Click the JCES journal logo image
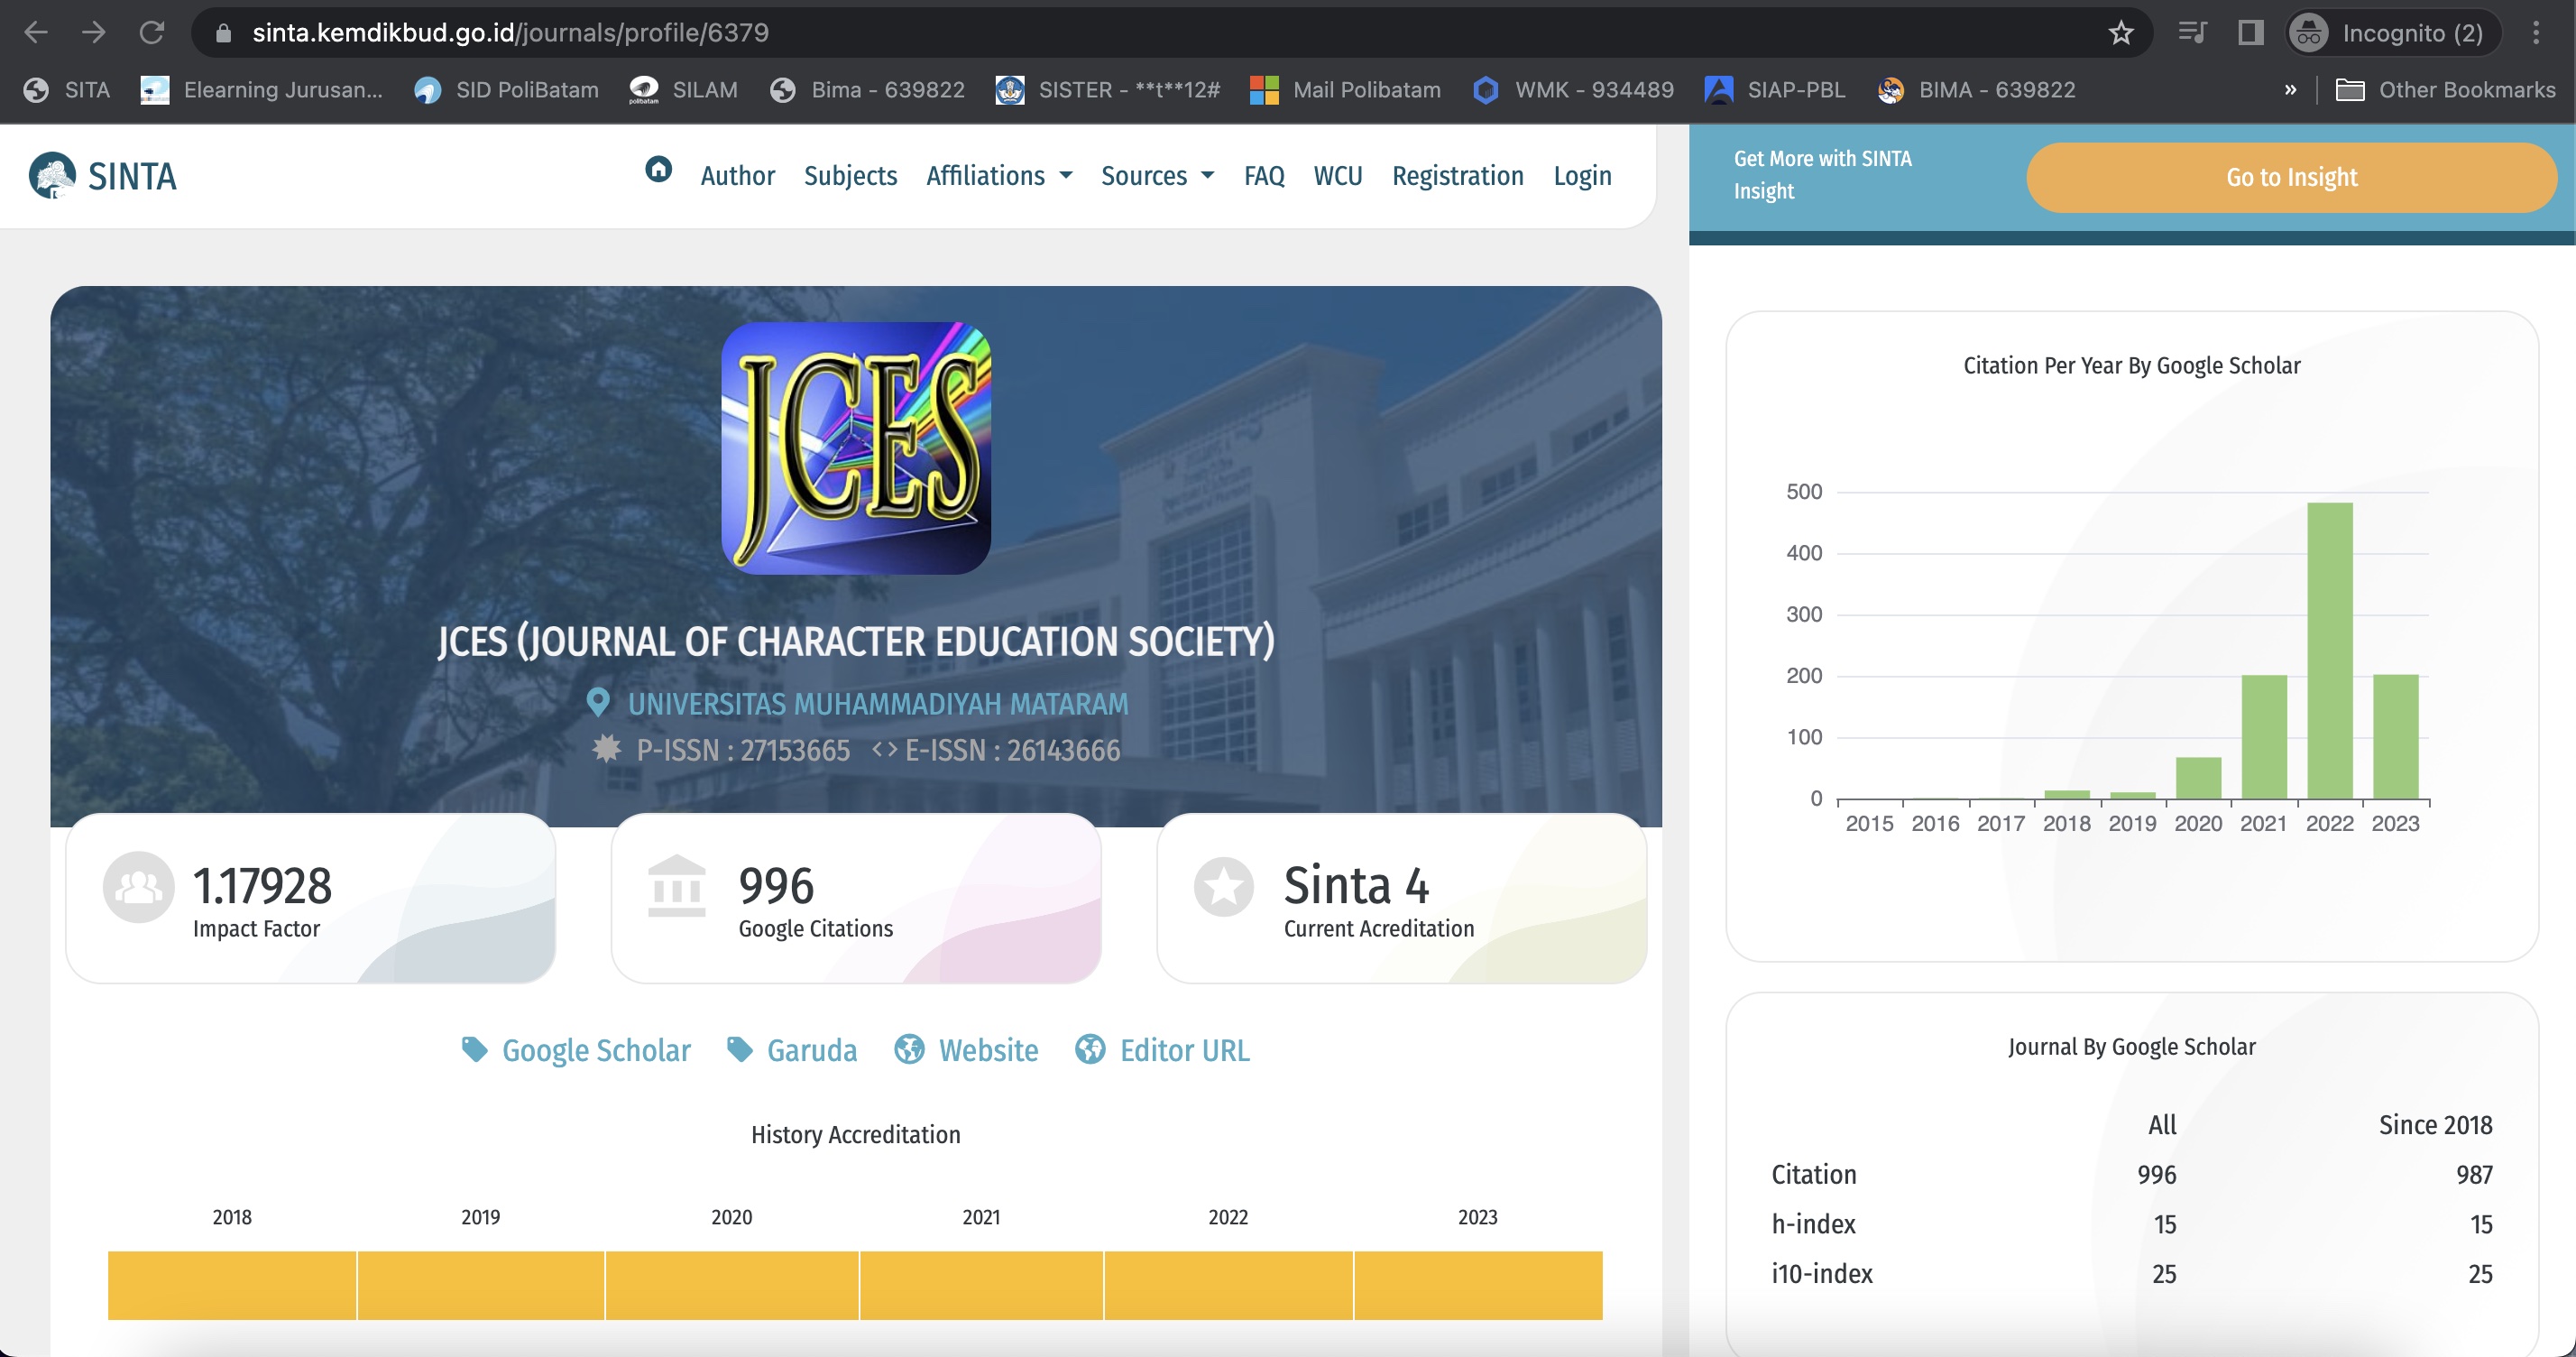Image resolution: width=2576 pixels, height=1357 pixels. pos(856,448)
